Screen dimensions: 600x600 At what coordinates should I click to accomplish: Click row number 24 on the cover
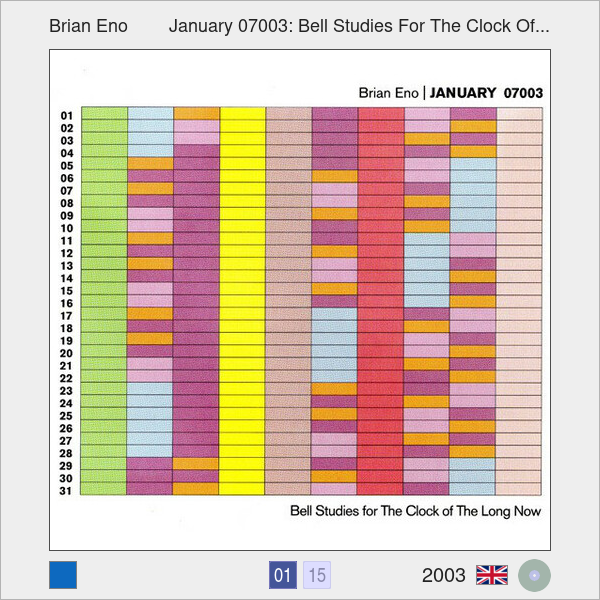[x=66, y=403]
